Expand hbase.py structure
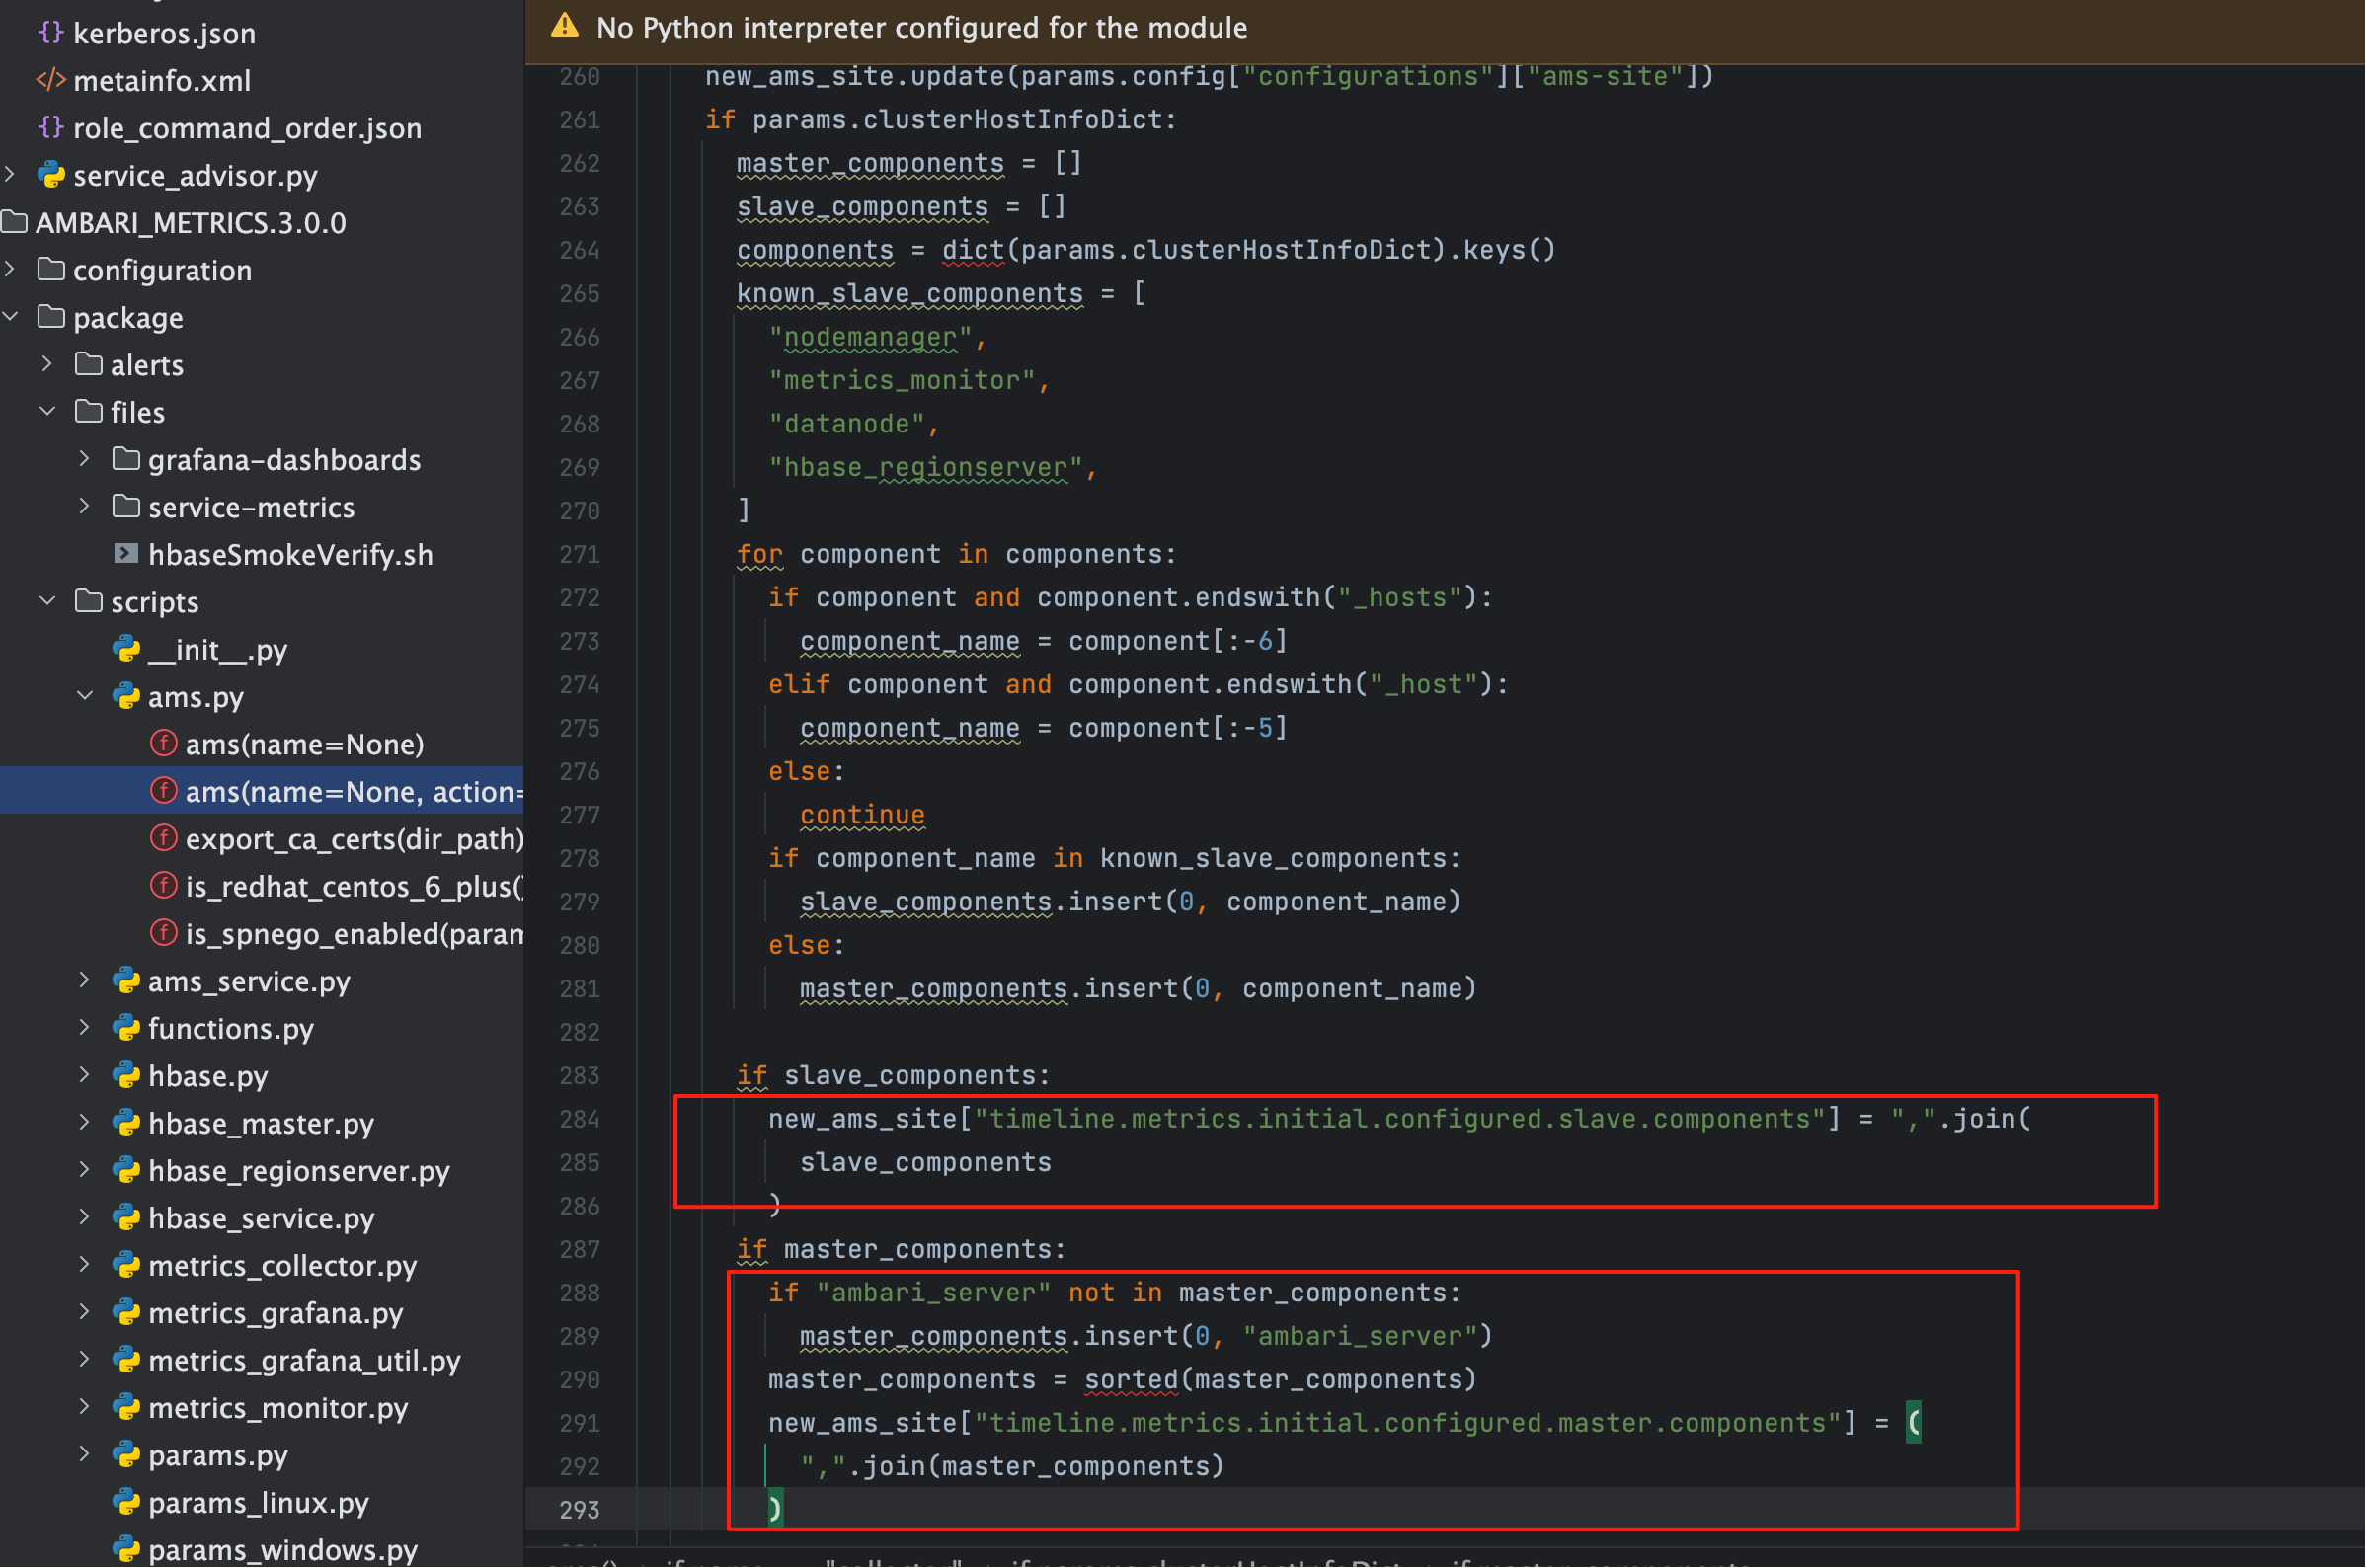 pyautogui.click(x=85, y=1076)
